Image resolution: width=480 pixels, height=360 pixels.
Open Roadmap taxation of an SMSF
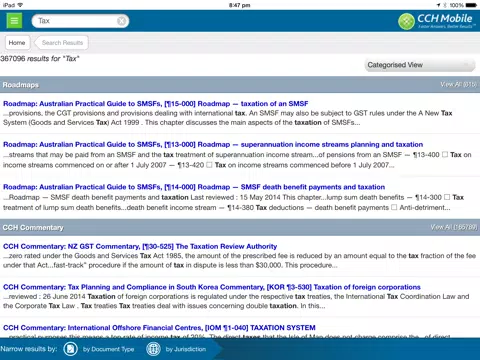156,104
